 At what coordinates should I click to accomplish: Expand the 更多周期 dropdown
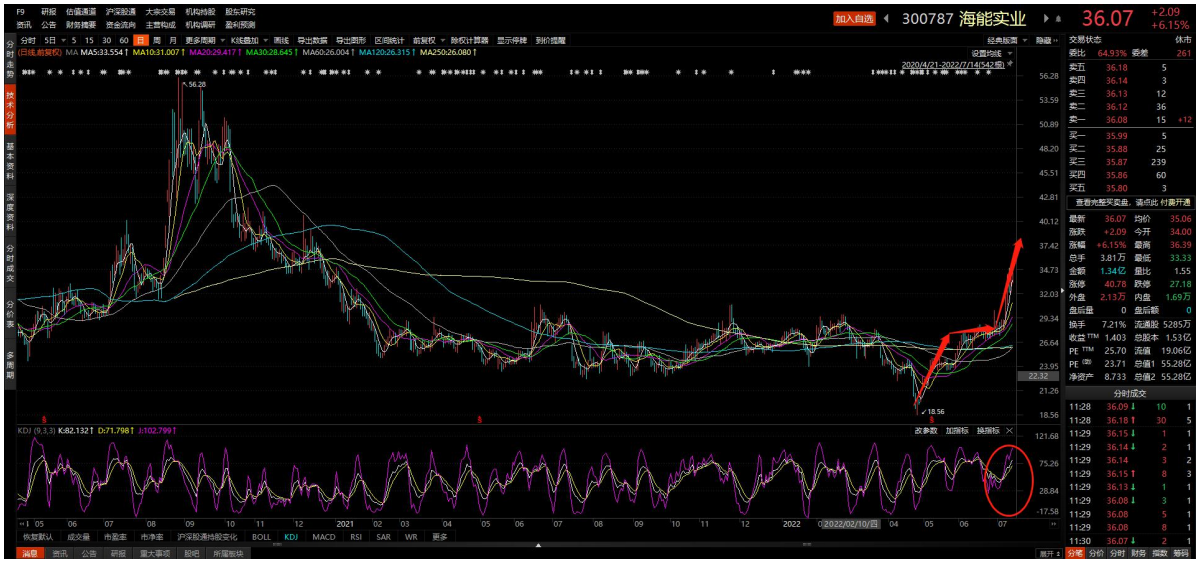click(x=203, y=40)
